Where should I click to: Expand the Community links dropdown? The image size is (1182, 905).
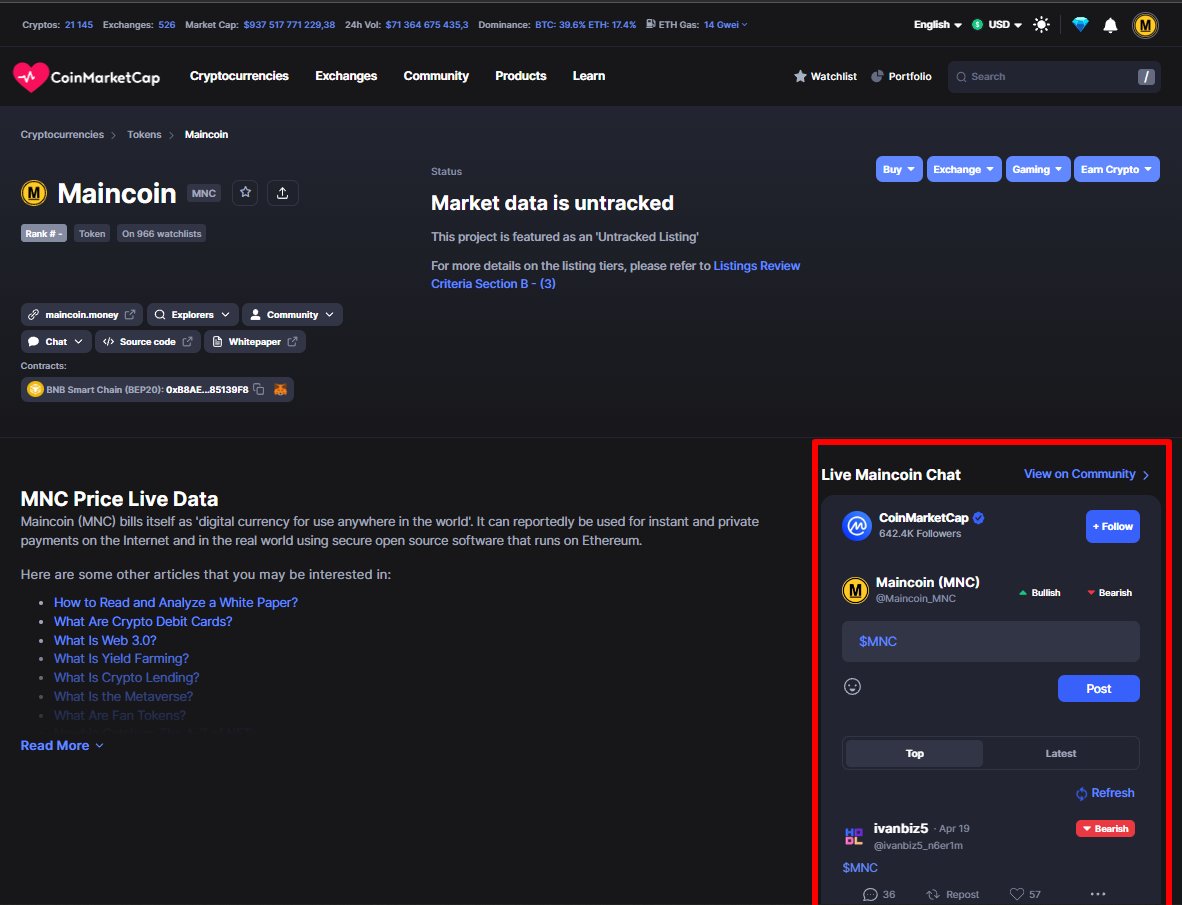[292, 315]
